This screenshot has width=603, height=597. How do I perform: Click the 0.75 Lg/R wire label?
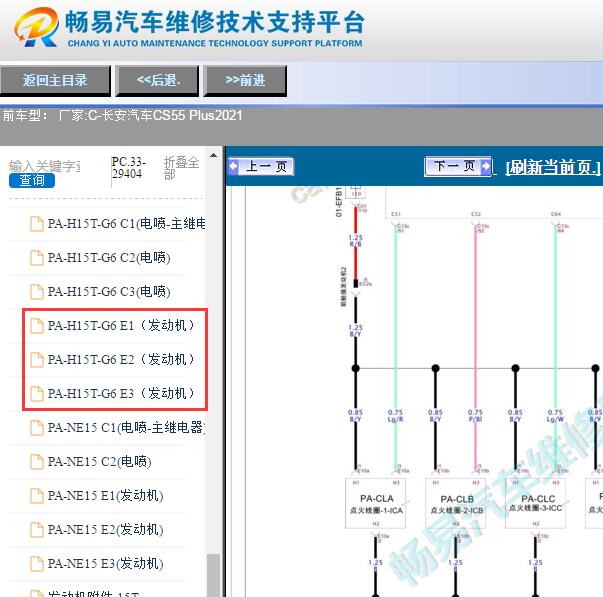[395, 415]
